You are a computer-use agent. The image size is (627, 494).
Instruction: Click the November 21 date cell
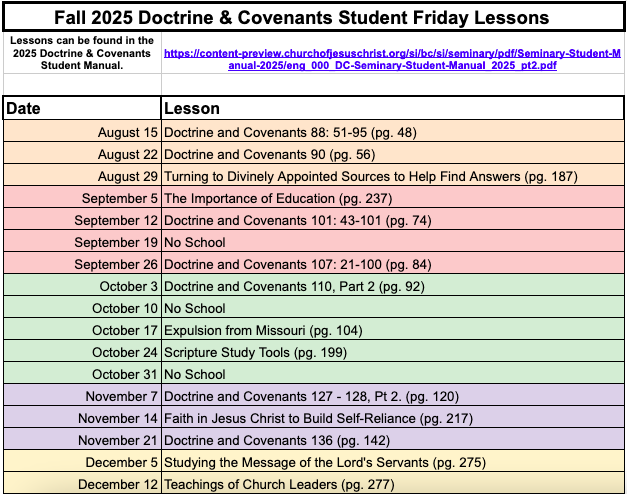pos(82,440)
